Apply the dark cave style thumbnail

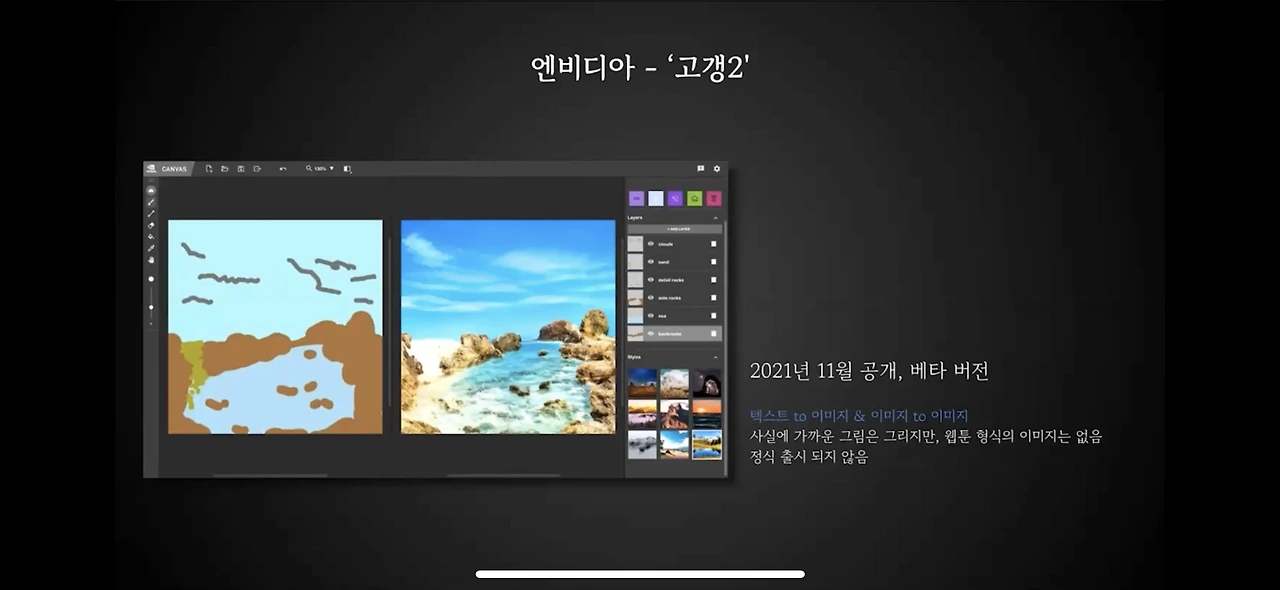707,383
